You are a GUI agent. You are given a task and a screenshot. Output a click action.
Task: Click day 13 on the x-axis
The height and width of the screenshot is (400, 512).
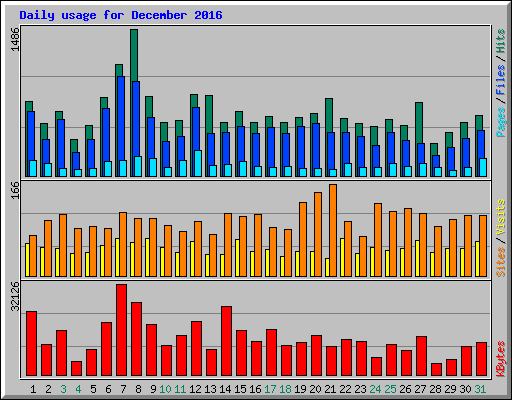pos(210,389)
